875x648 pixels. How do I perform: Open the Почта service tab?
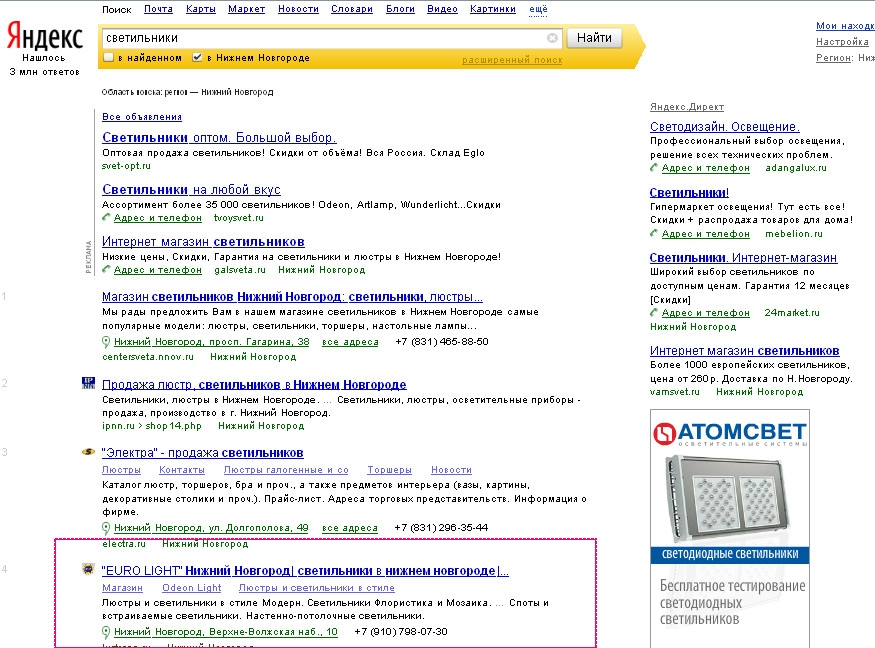158,9
